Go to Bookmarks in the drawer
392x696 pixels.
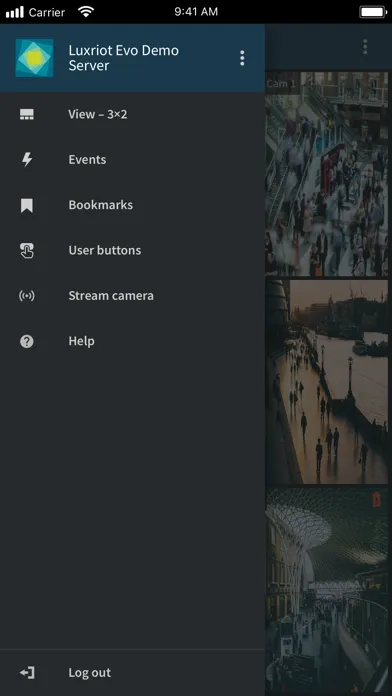[132, 205]
